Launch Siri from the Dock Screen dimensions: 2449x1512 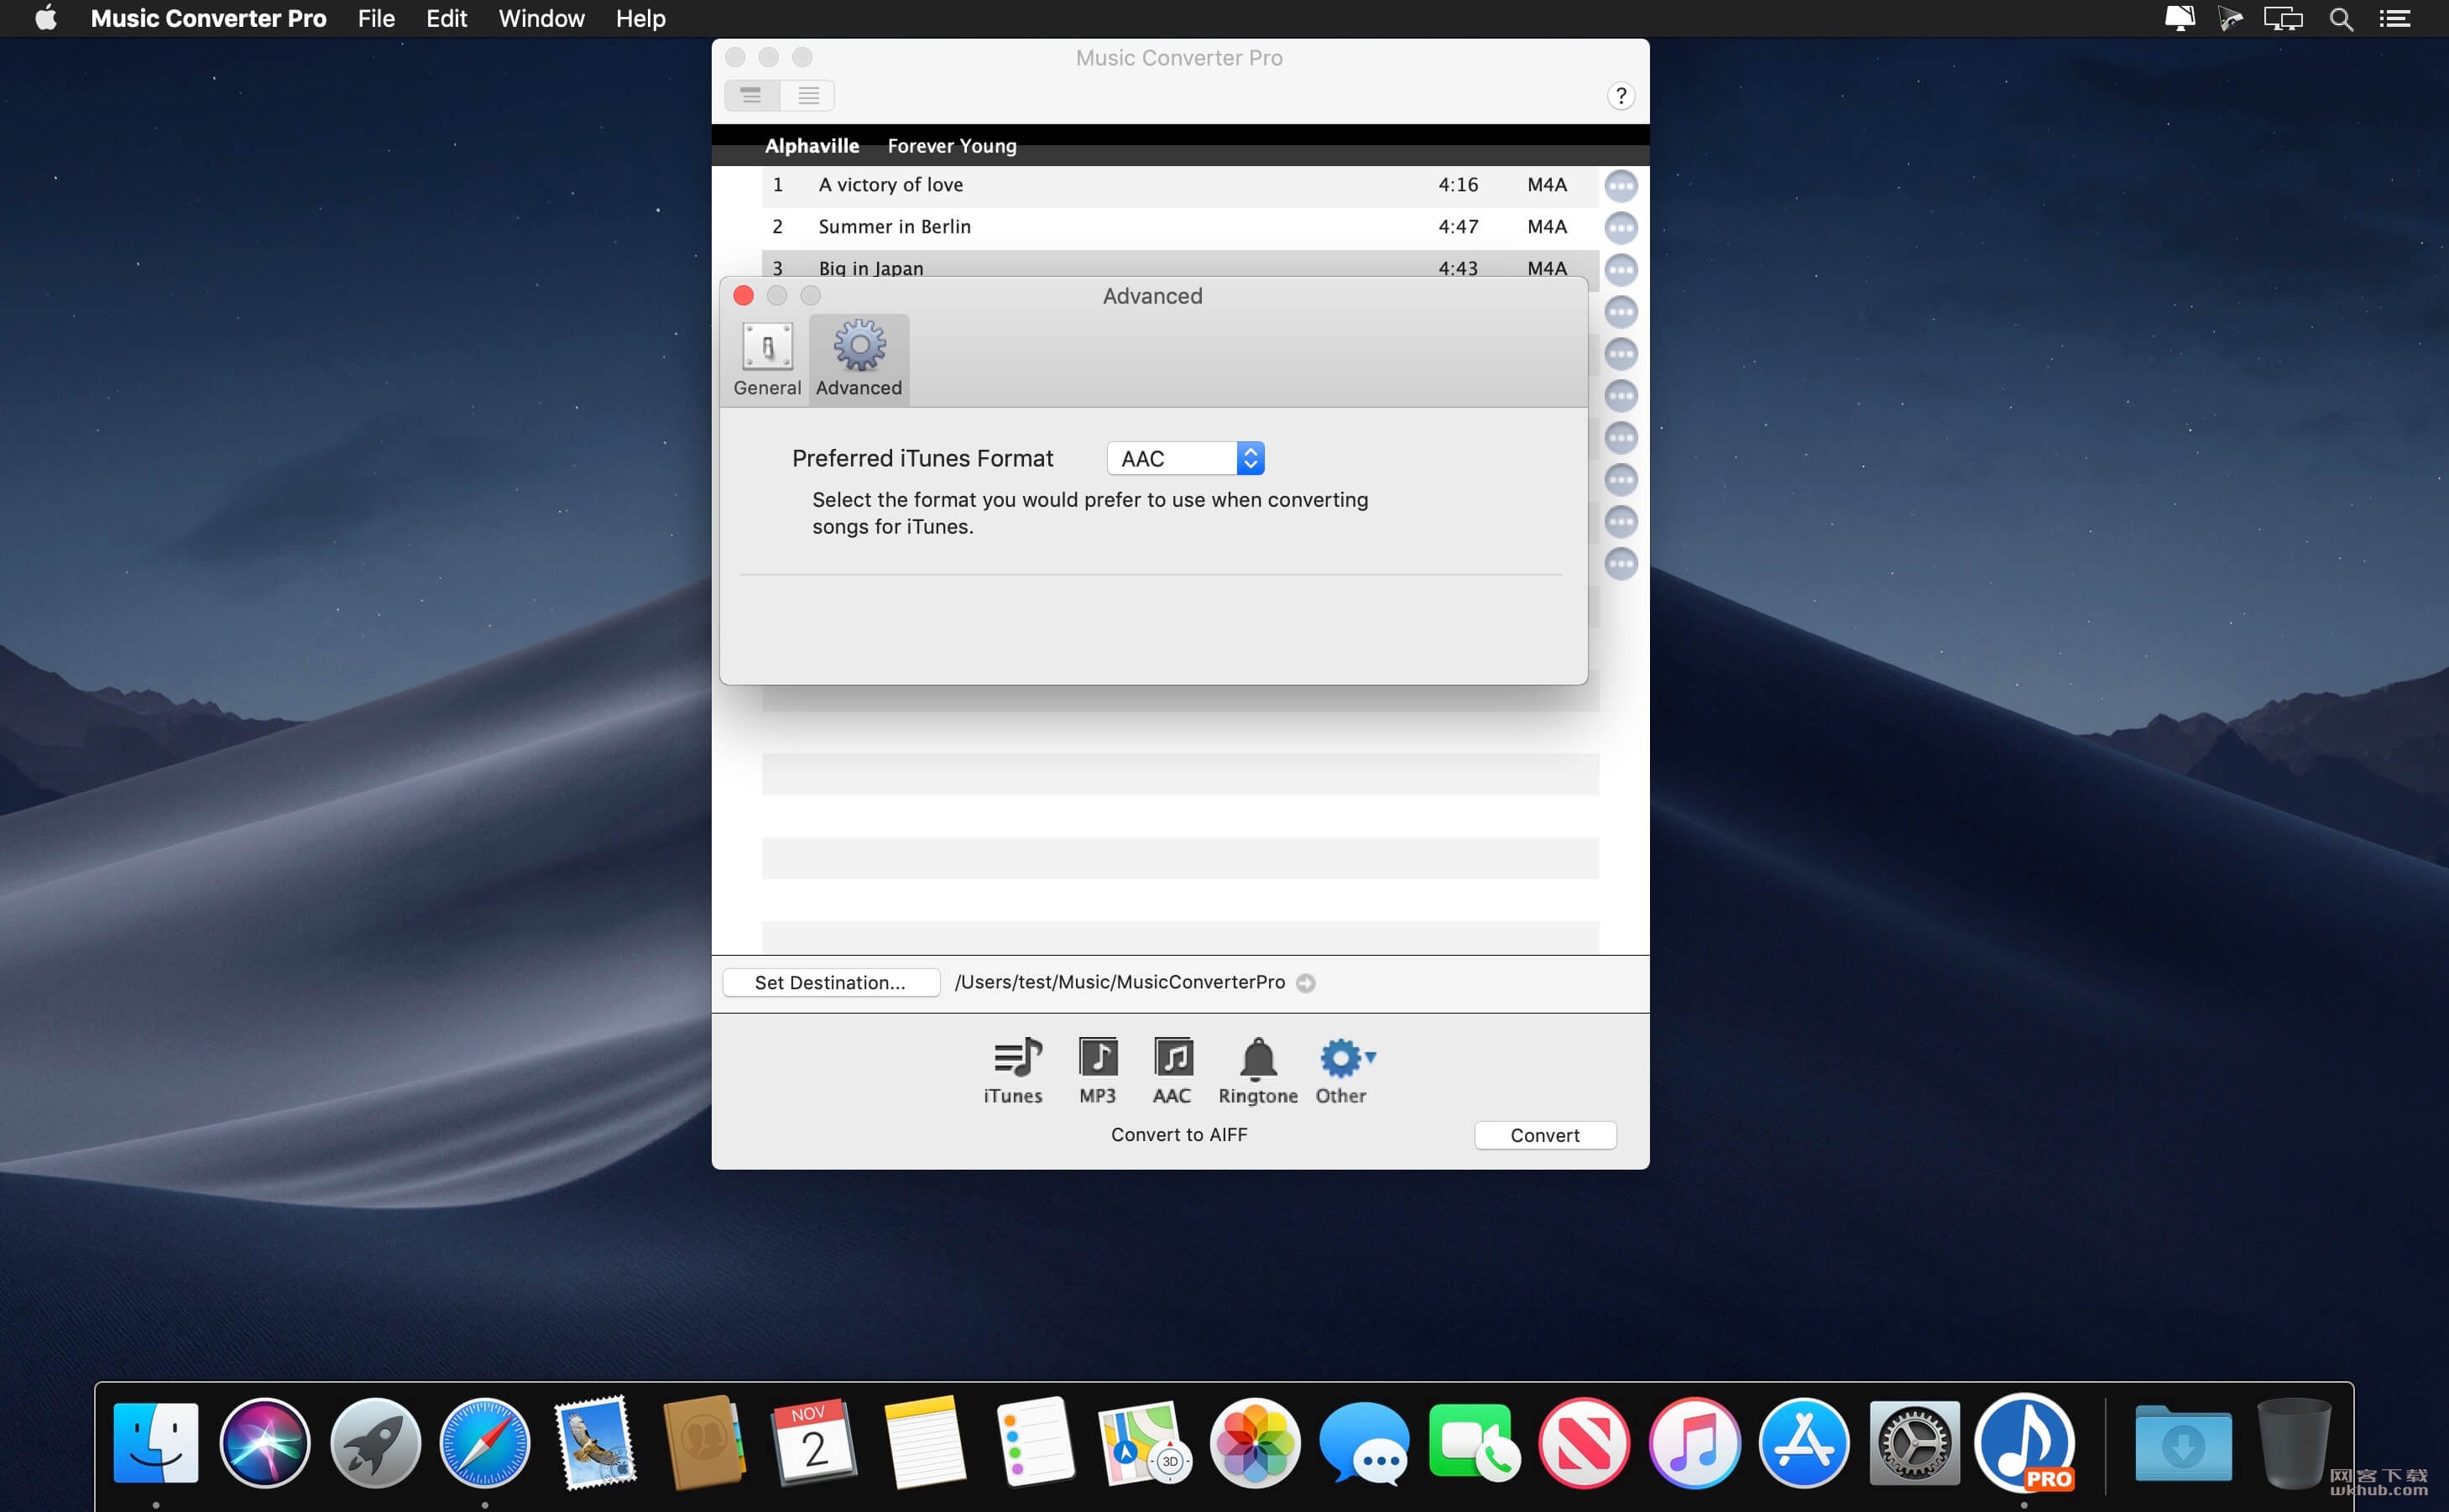[265, 1442]
